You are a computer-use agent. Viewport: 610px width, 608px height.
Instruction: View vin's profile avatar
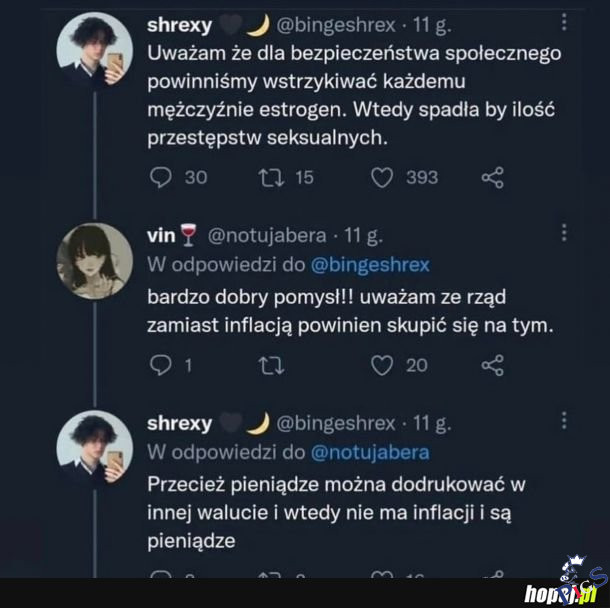pos(95,260)
